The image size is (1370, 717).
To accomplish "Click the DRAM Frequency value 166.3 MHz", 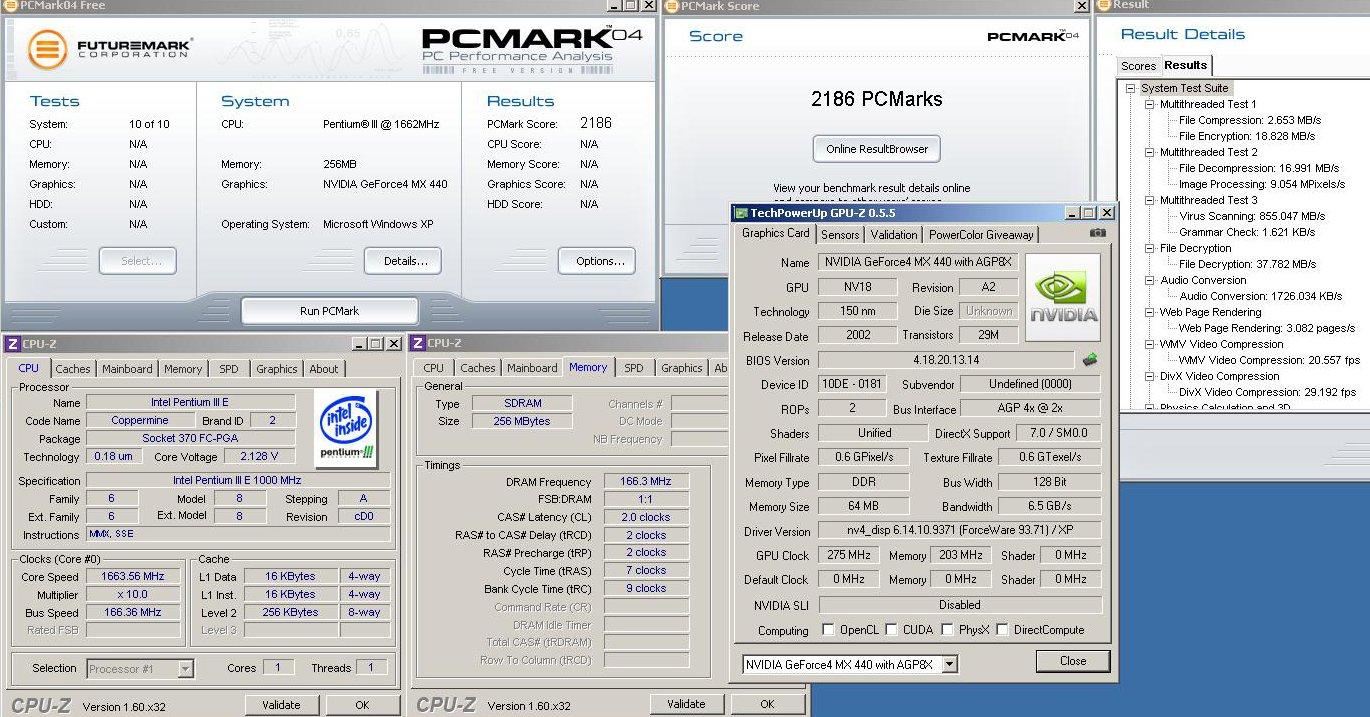I will [646, 481].
